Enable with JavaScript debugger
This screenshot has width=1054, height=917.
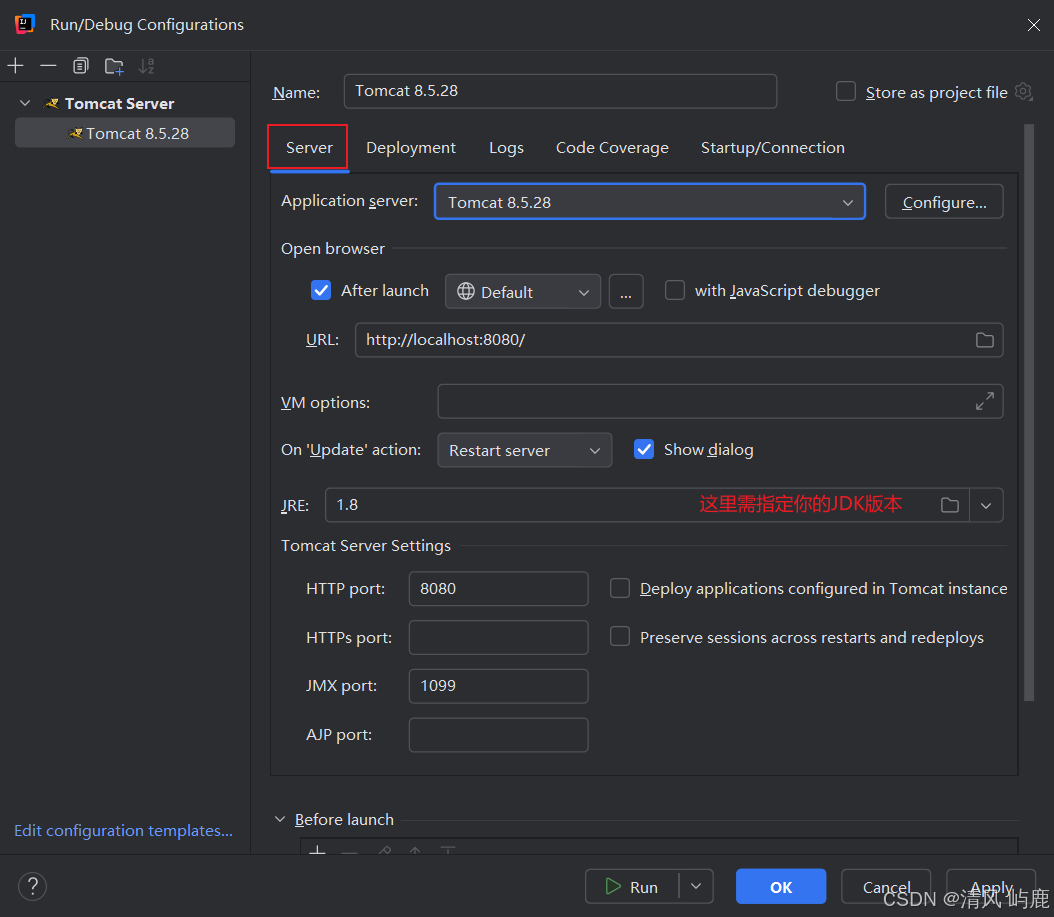click(675, 290)
